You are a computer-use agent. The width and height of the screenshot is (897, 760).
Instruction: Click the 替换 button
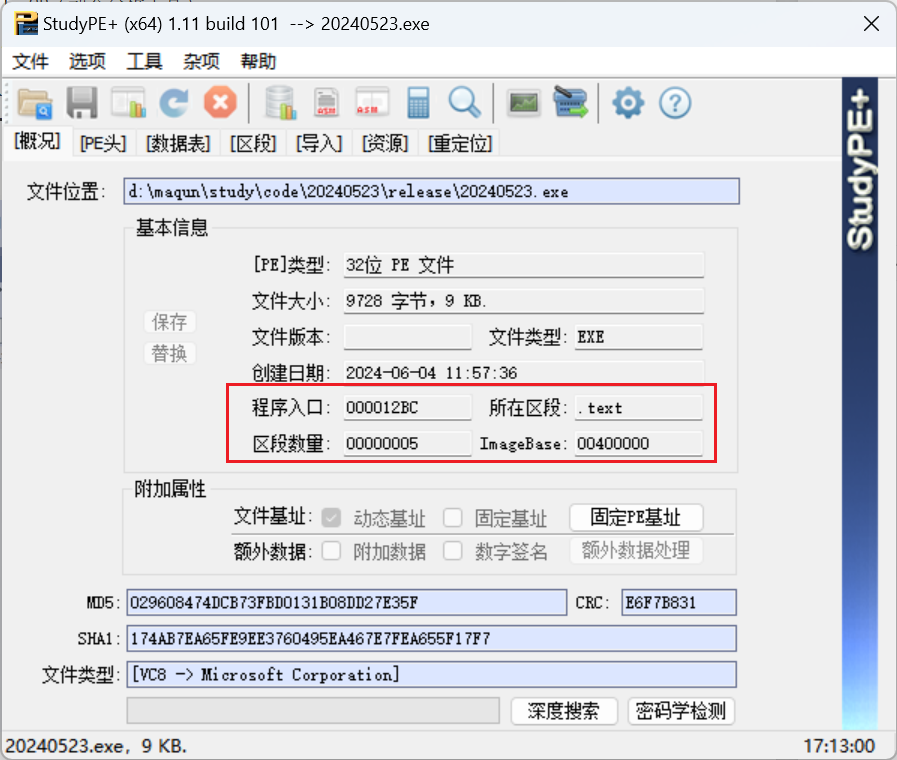point(169,353)
